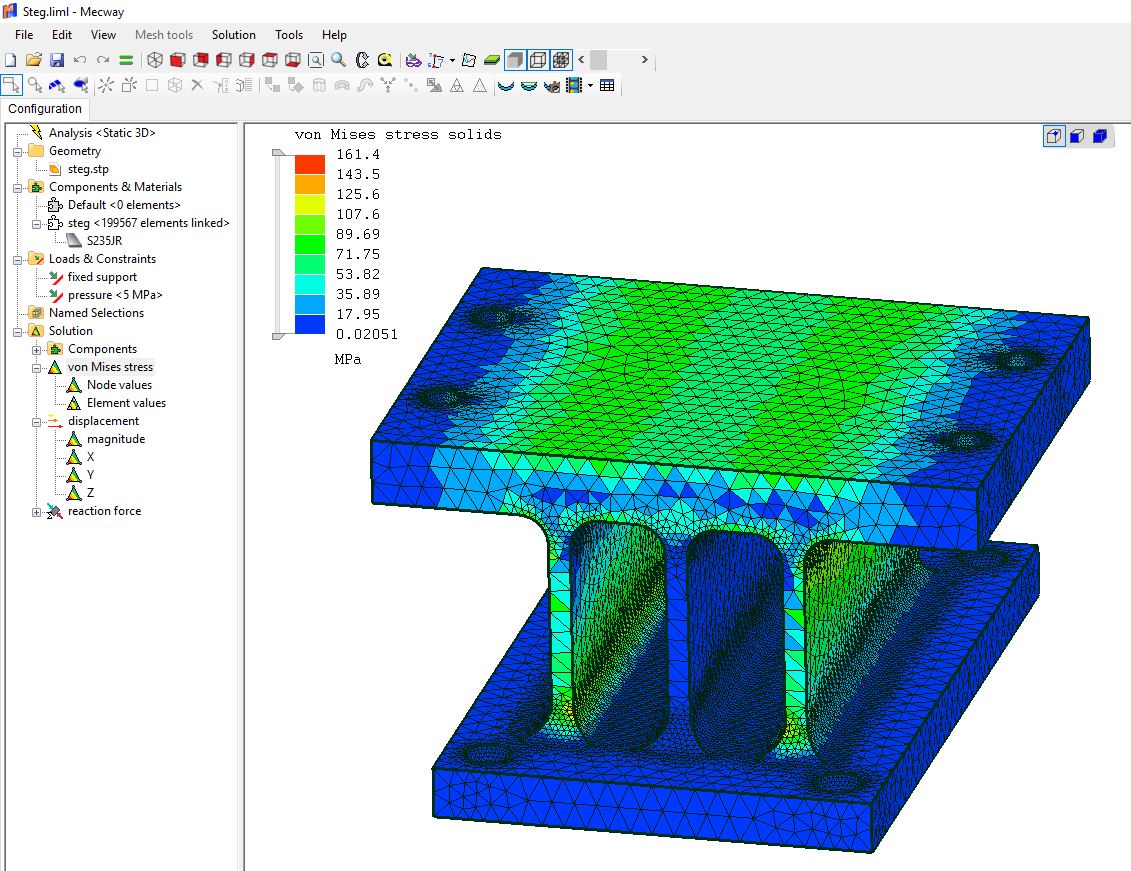
Task: Fit model to window with boxed magnifier
Action: (316, 60)
